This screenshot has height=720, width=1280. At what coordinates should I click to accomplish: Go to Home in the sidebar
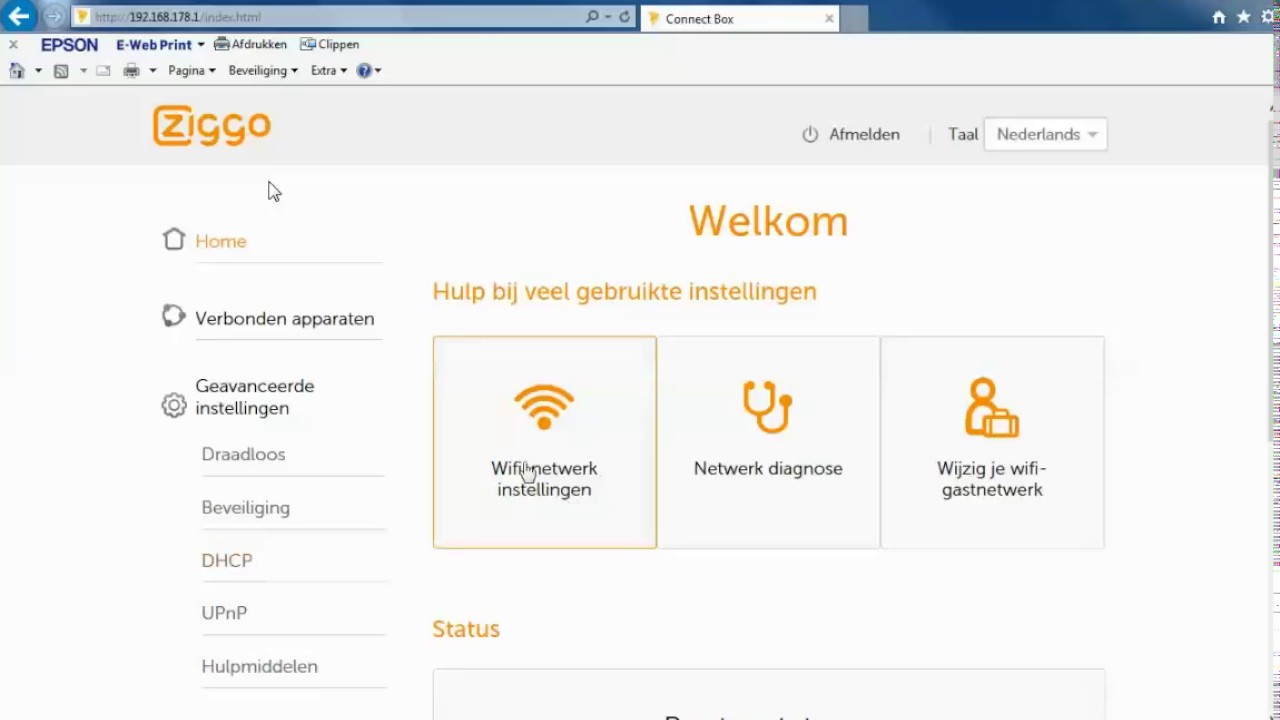(221, 241)
